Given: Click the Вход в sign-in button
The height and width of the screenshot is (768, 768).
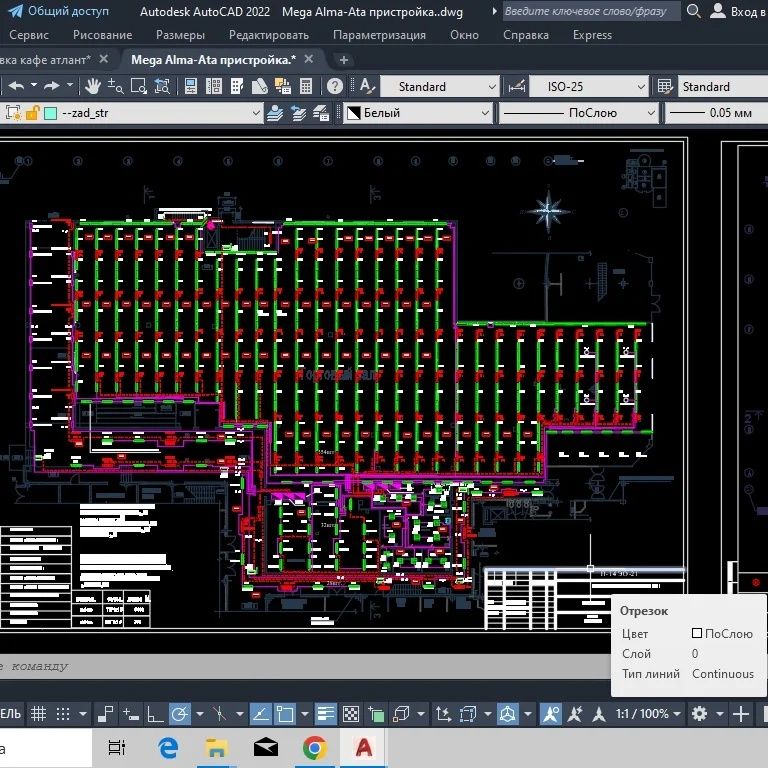Looking at the screenshot, I should pos(738,11).
